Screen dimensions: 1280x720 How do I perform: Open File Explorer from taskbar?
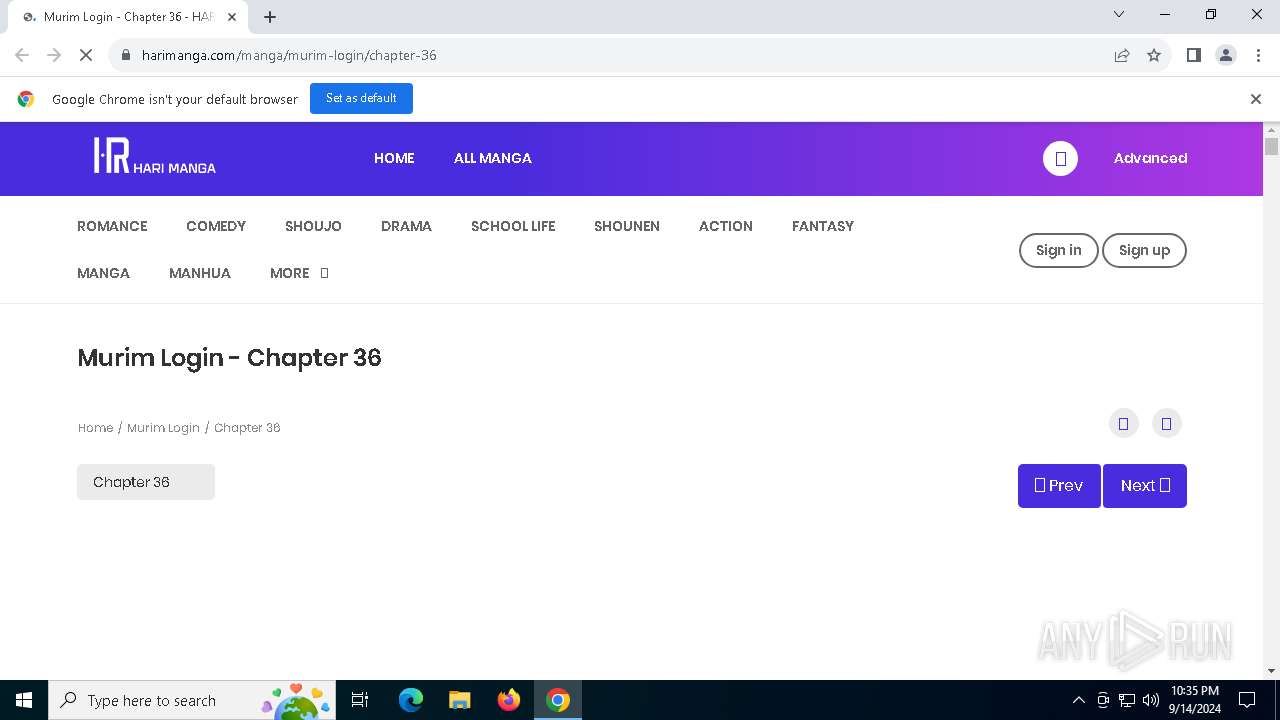coord(460,700)
